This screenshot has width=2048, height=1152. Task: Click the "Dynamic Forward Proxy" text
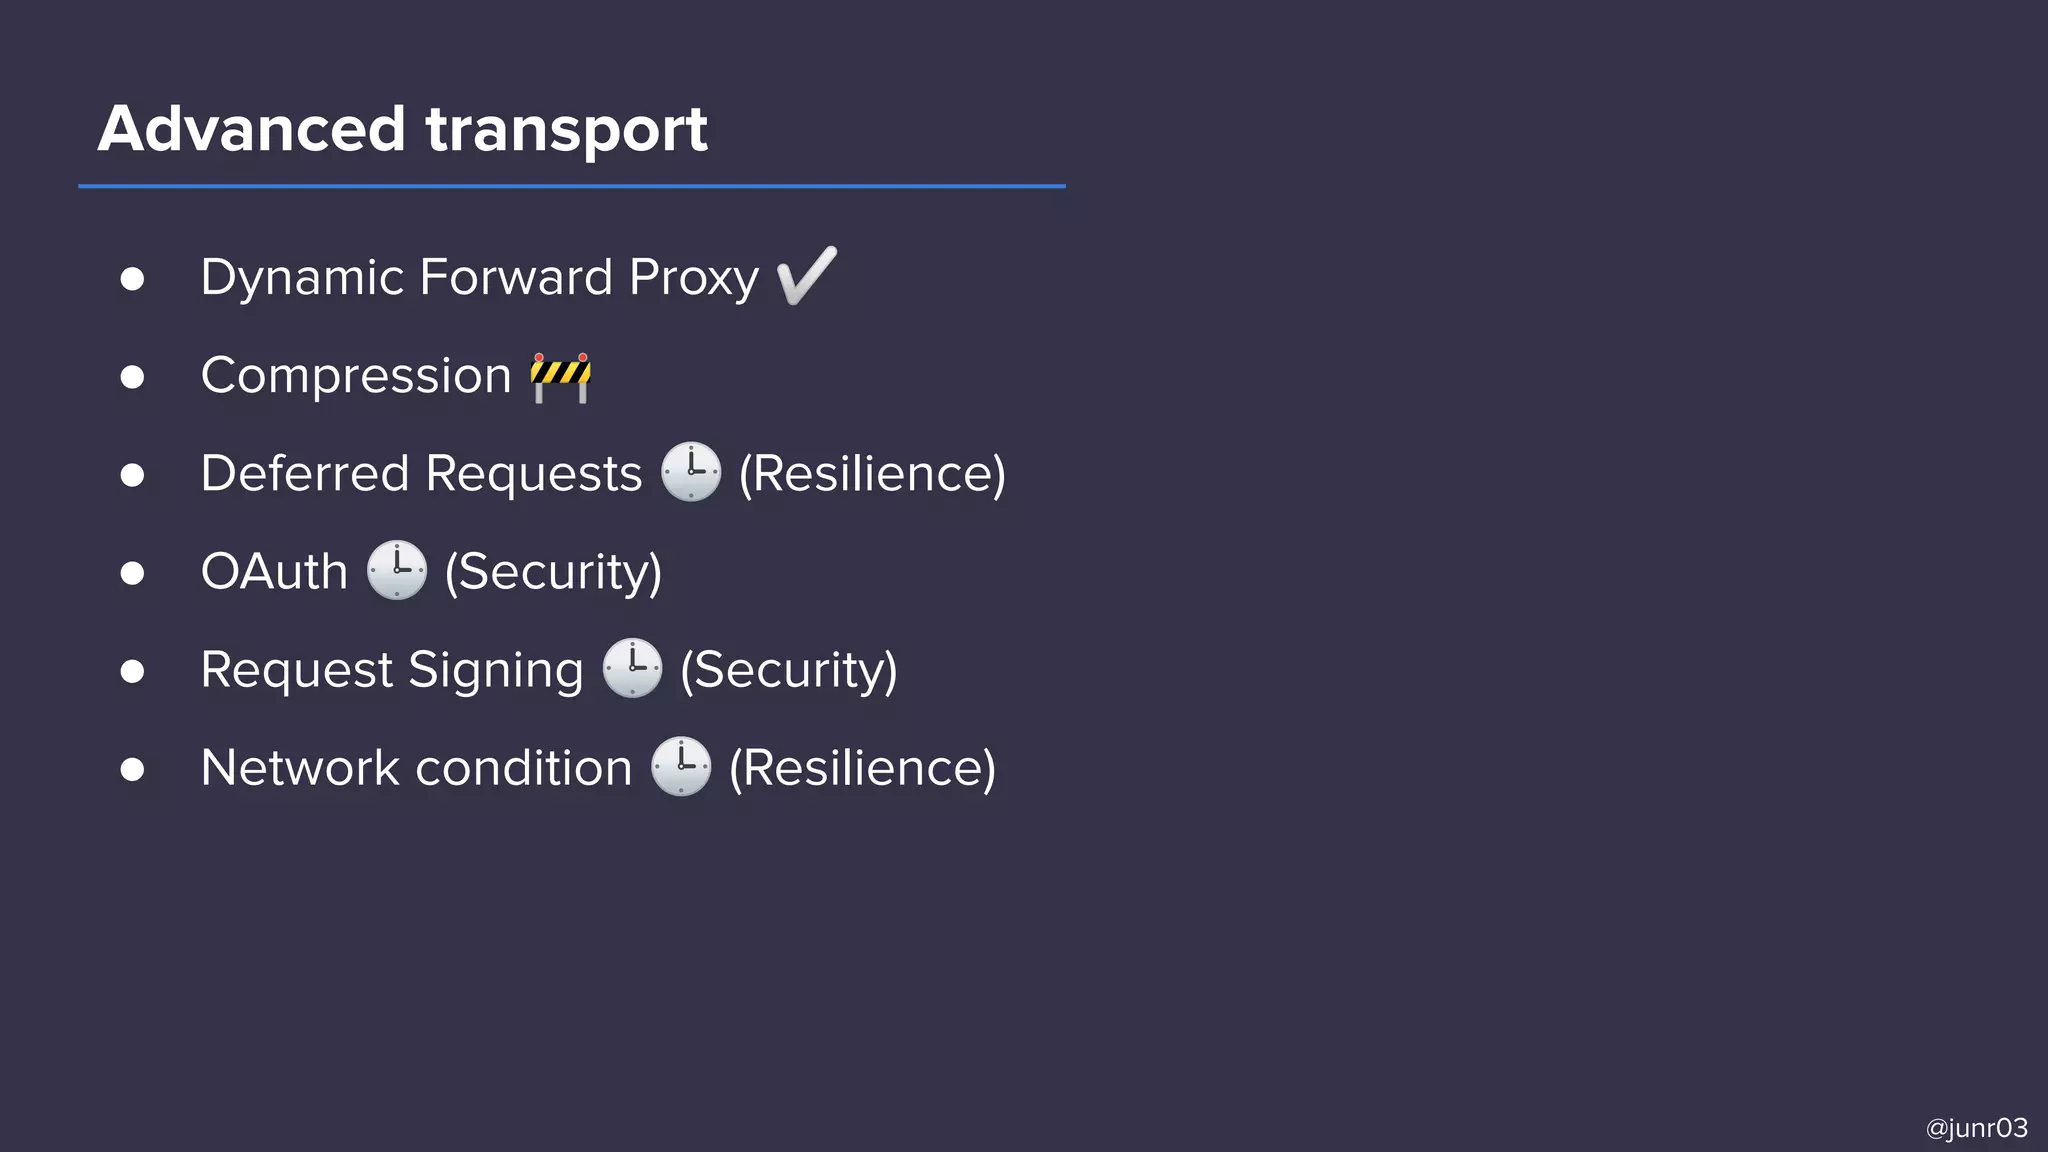480,277
